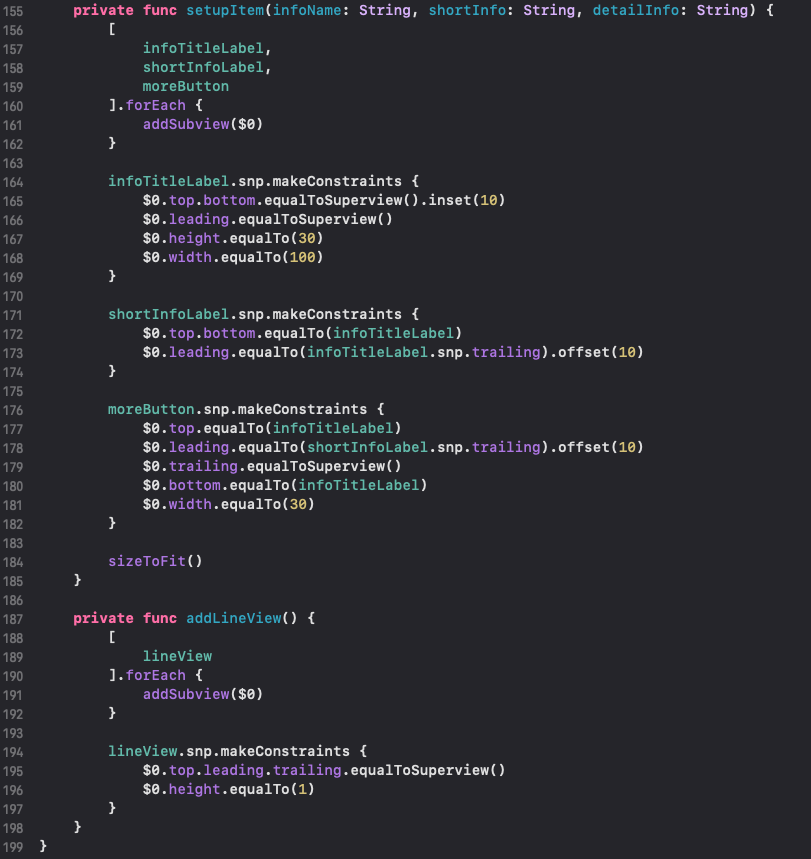Click lineView on line 194
The width and height of the screenshot is (811, 859).
point(142,751)
